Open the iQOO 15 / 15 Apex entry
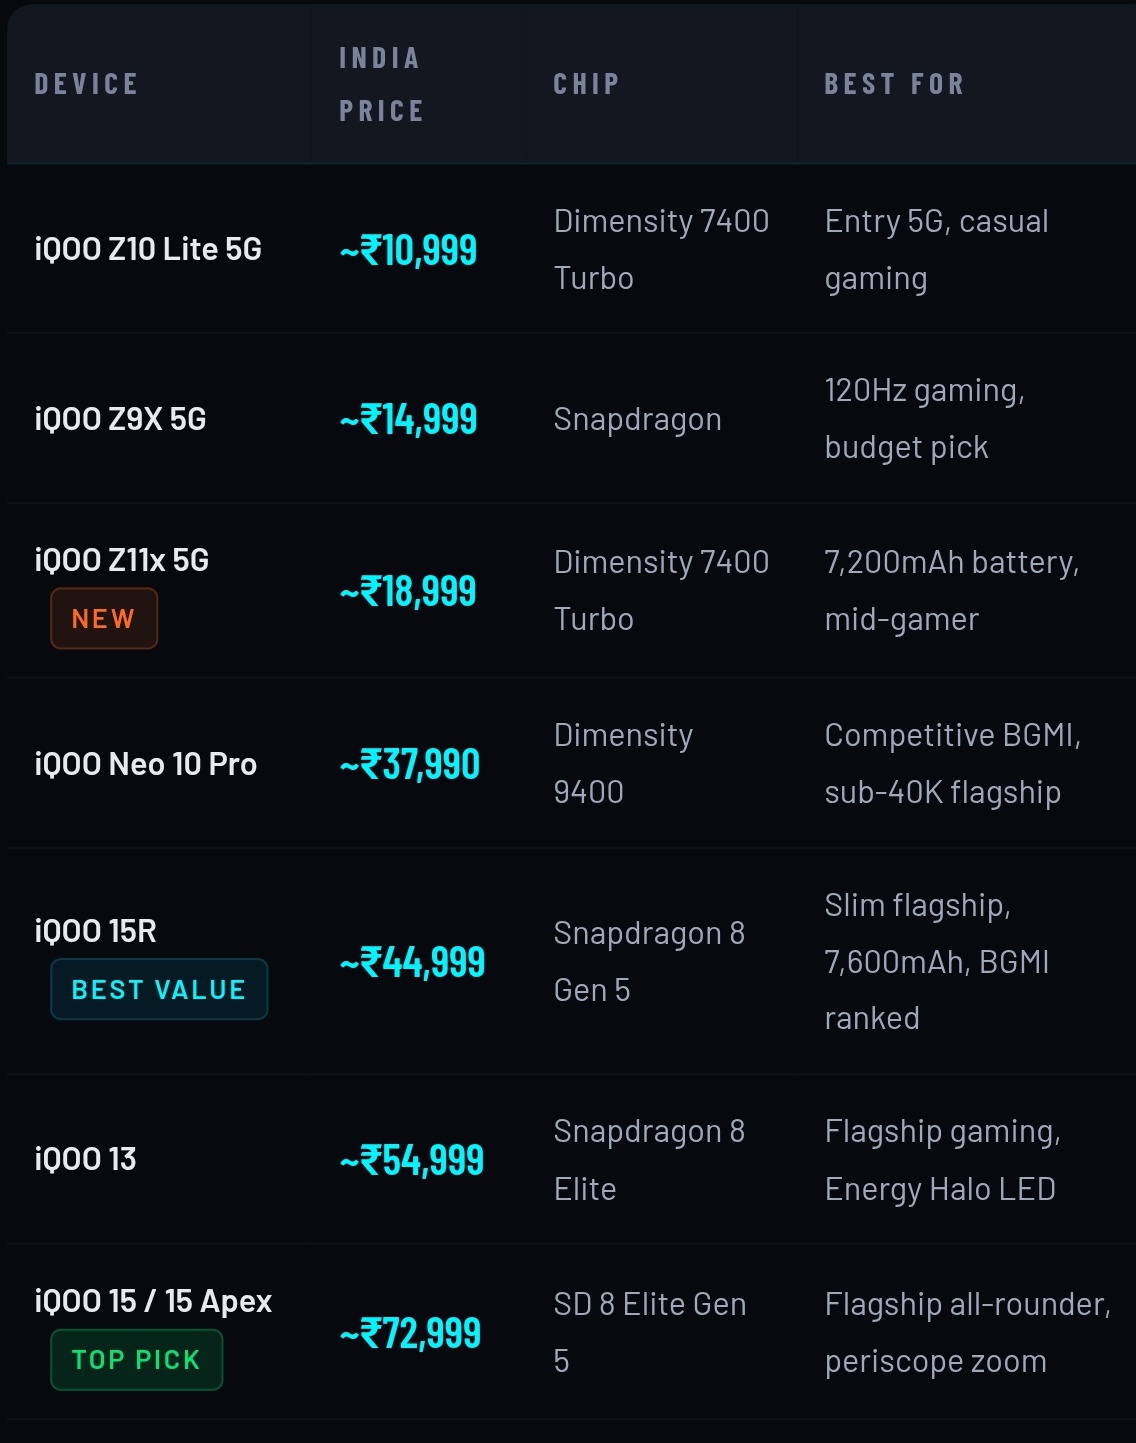The width and height of the screenshot is (1136, 1443). pyautogui.click(x=153, y=1301)
